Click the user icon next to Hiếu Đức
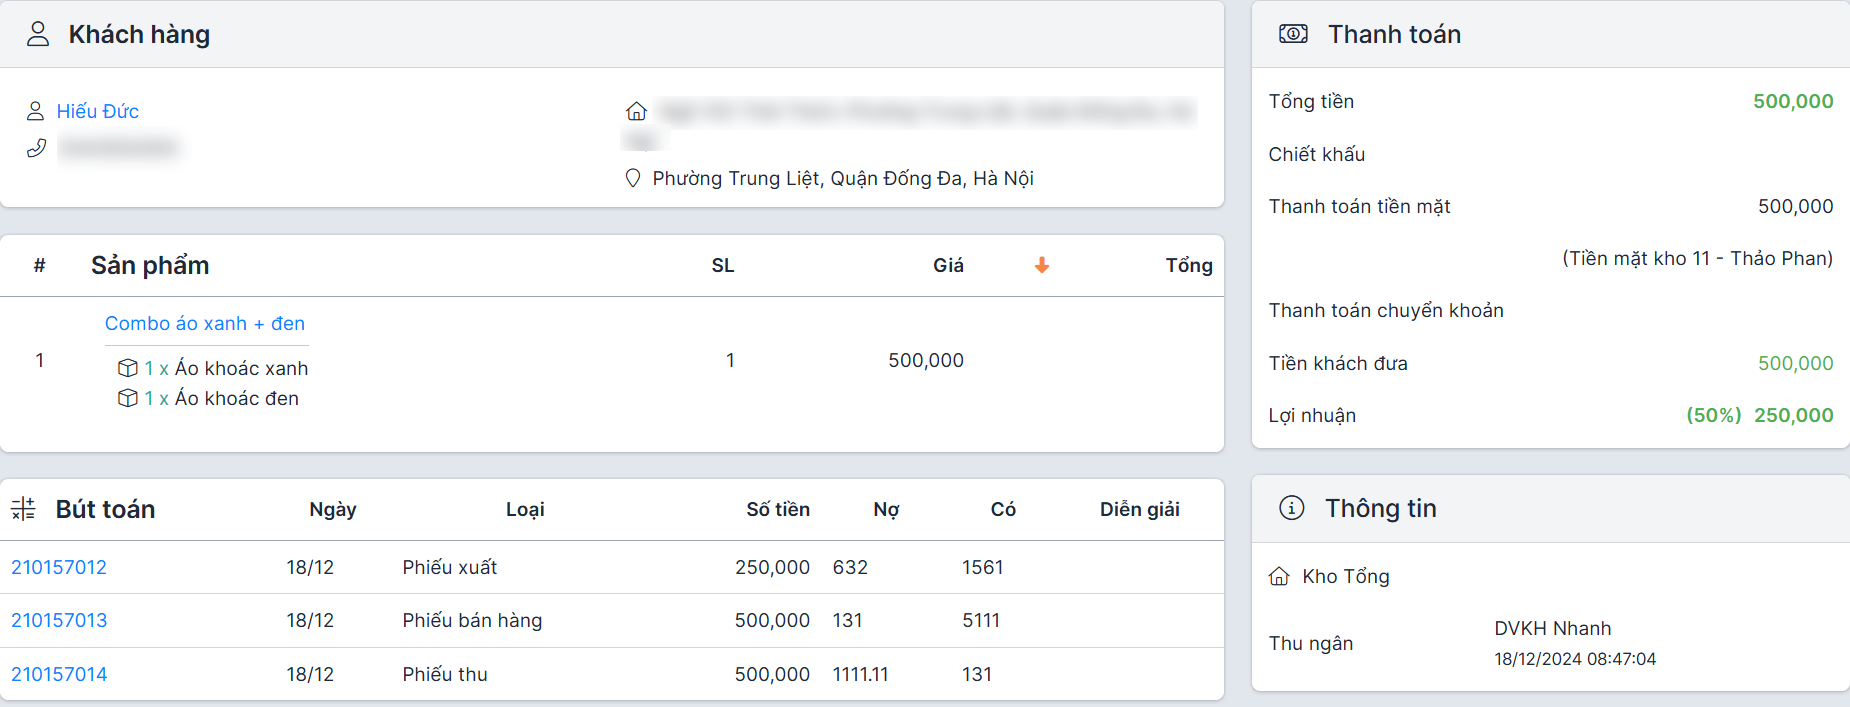 pyautogui.click(x=35, y=111)
